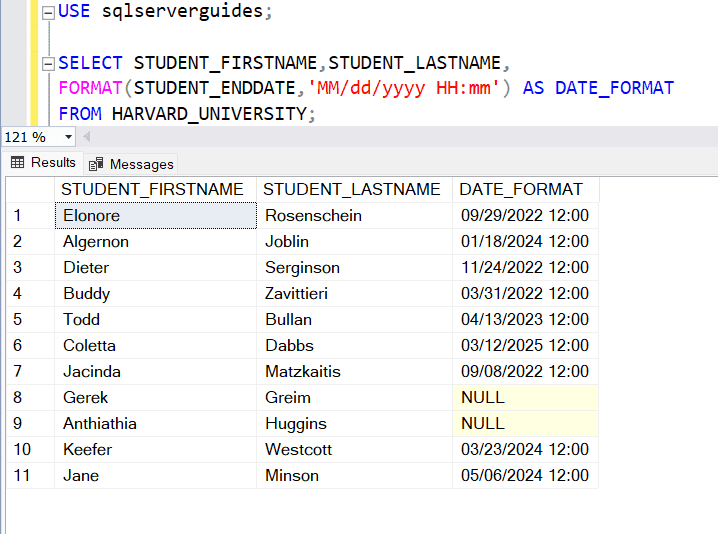718x534 pixels.
Task: Click the cell containing Algernon
Action: pyautogui.click(x=155, y=242)
